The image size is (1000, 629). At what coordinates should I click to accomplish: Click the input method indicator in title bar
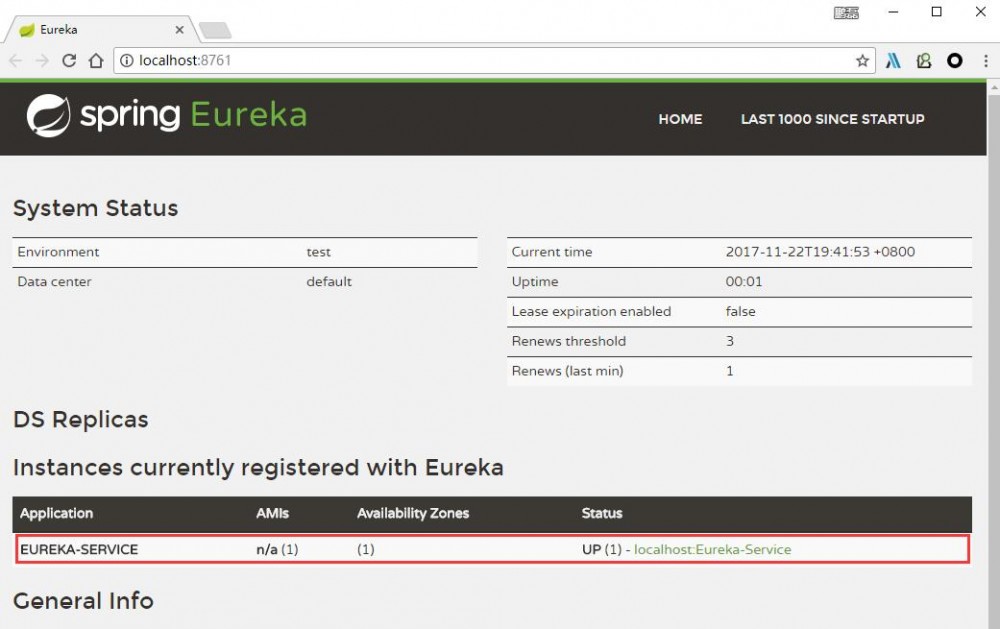(x=846, y=13)
